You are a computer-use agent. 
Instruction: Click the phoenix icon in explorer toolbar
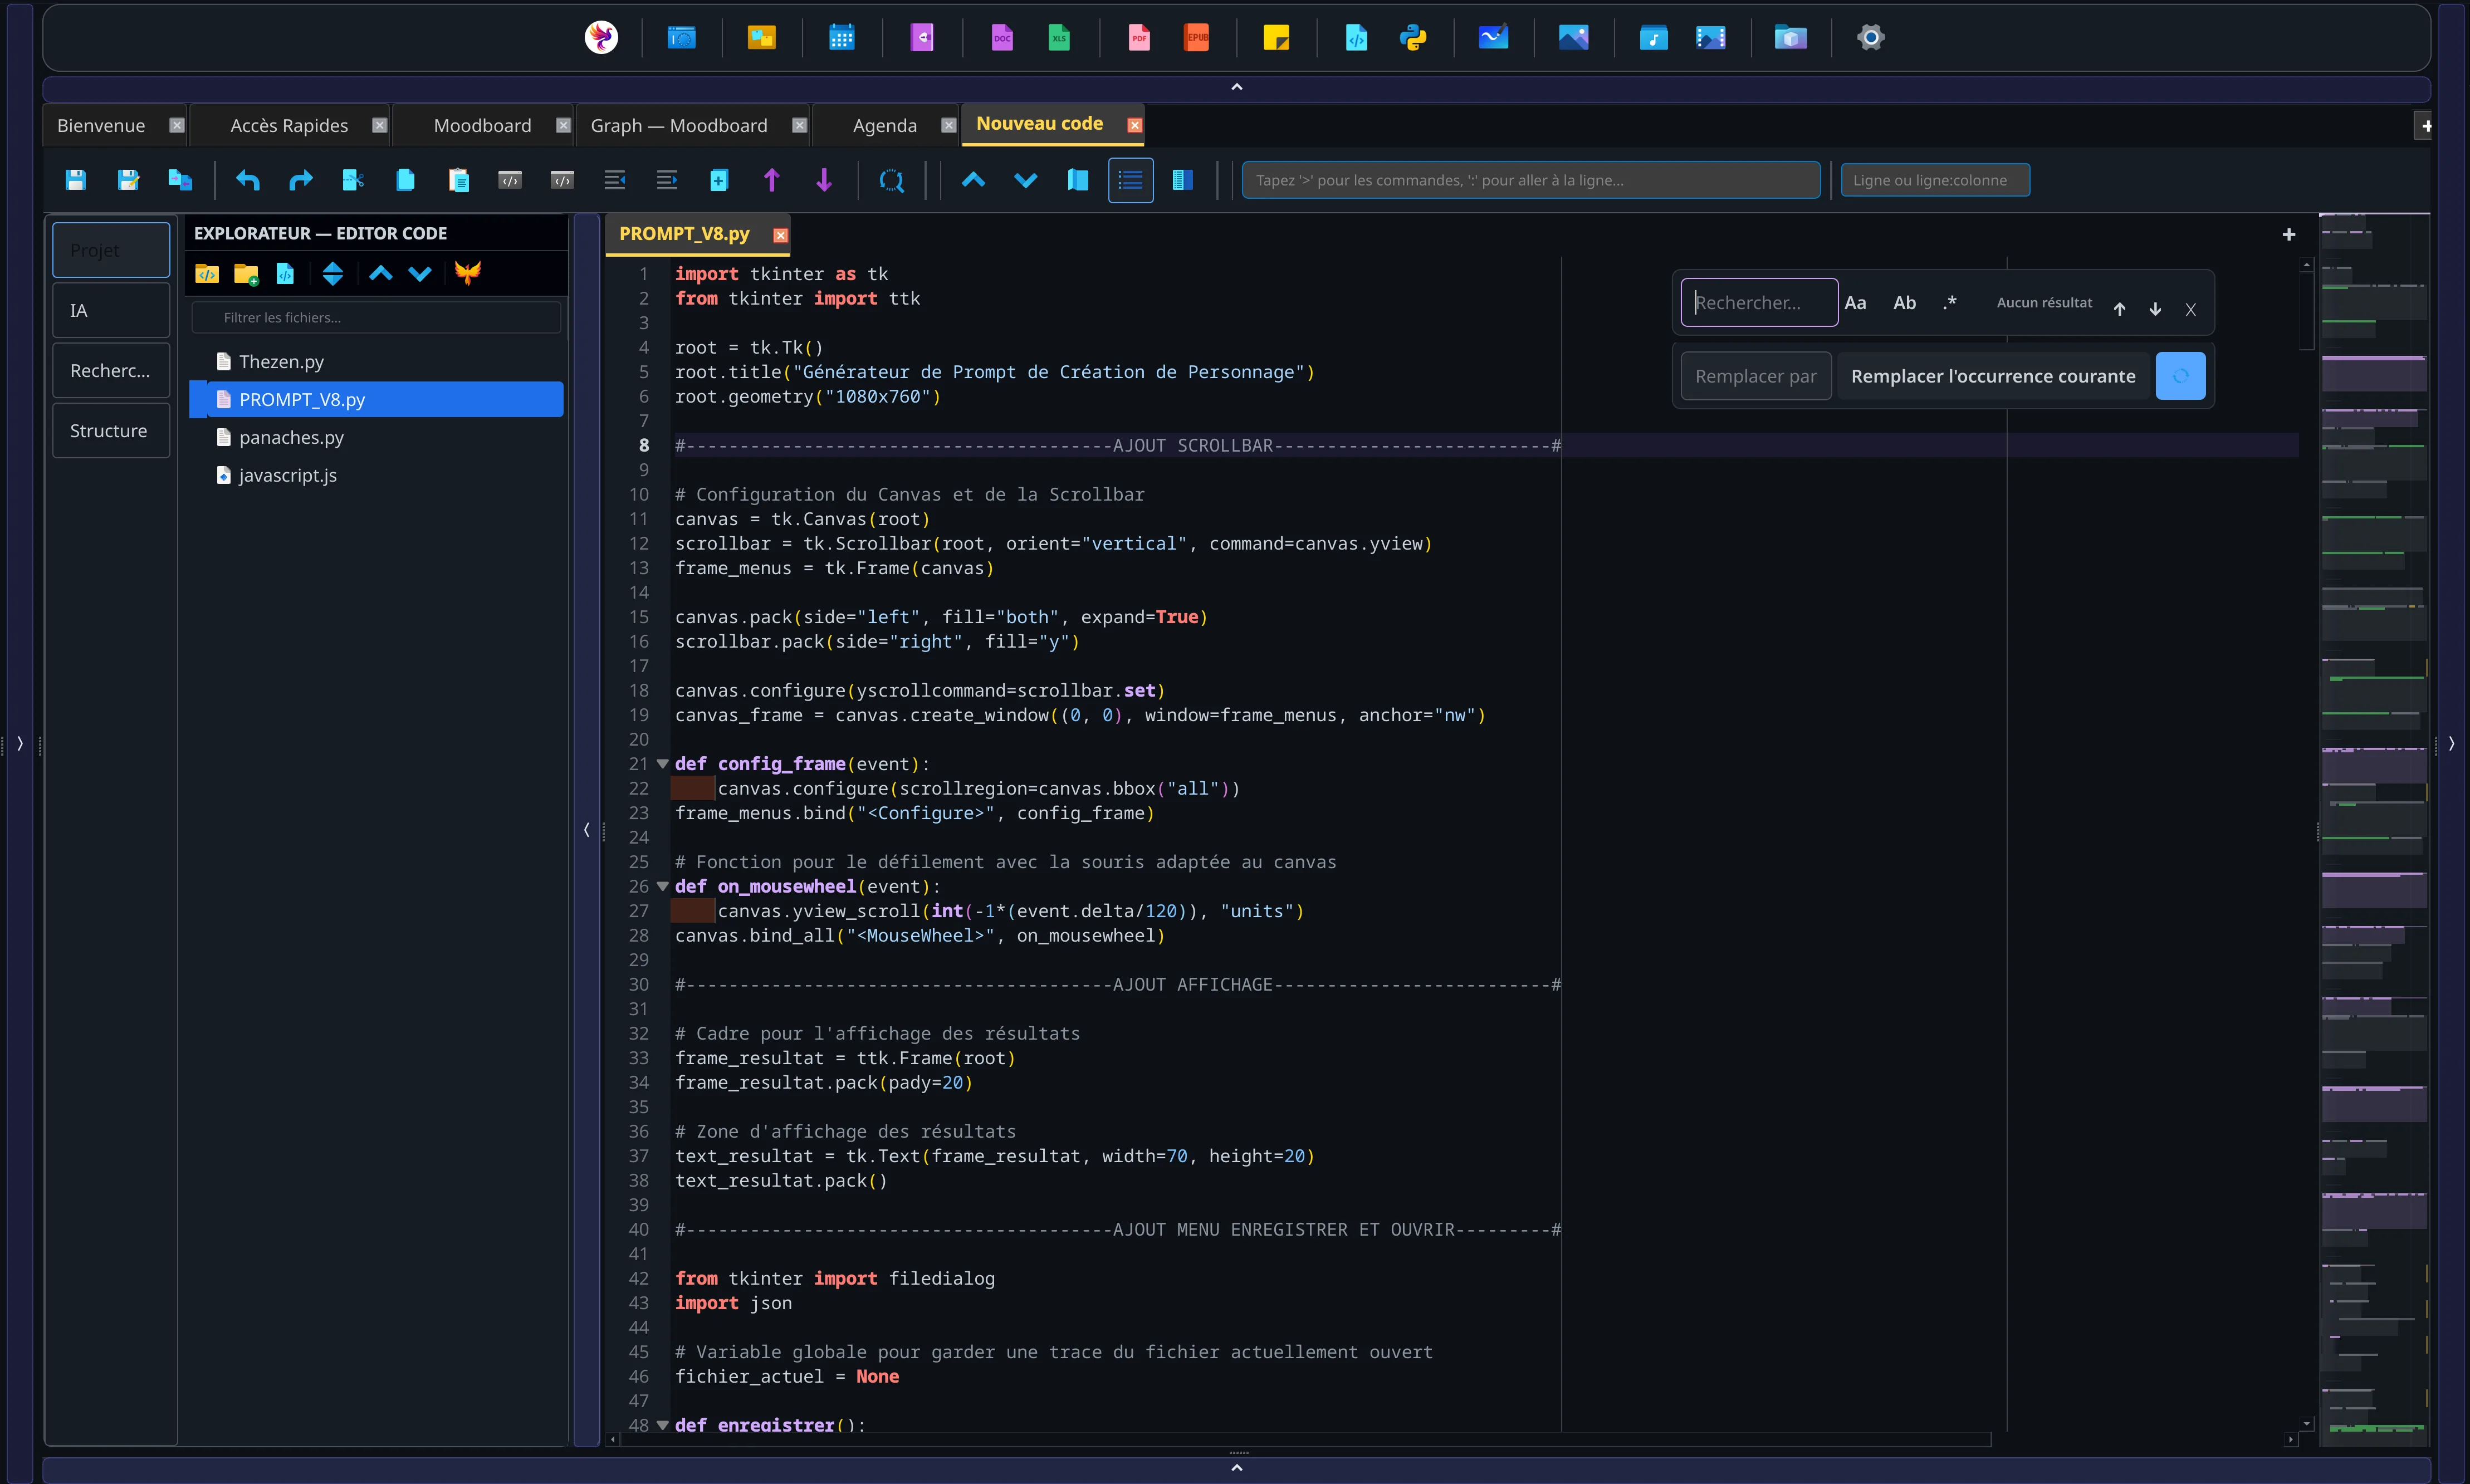(467, 272)
